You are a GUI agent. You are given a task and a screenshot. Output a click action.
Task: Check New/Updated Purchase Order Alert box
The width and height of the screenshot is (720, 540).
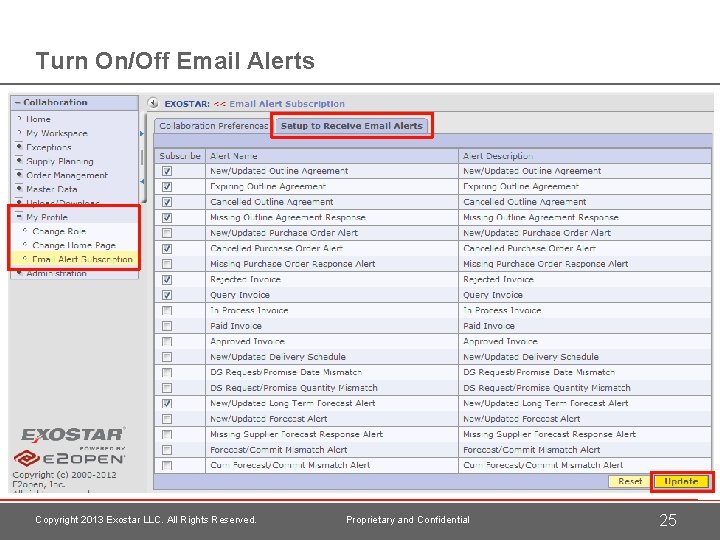pos(167,233)
